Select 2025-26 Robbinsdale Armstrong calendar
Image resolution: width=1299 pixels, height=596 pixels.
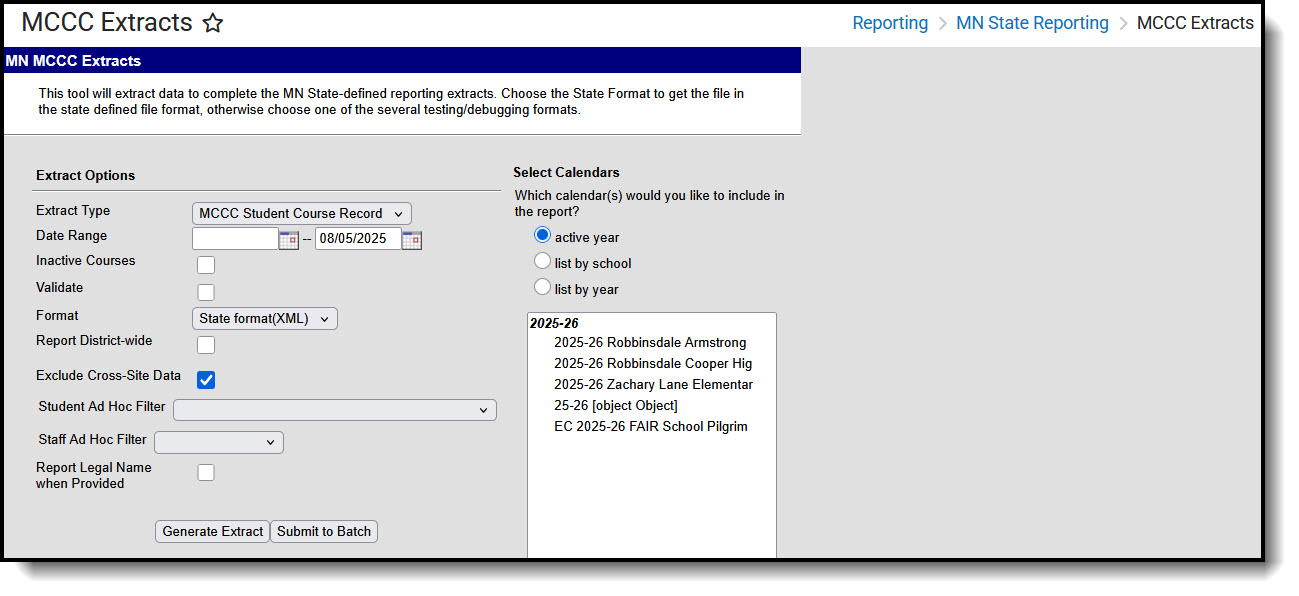pos(650,343)
